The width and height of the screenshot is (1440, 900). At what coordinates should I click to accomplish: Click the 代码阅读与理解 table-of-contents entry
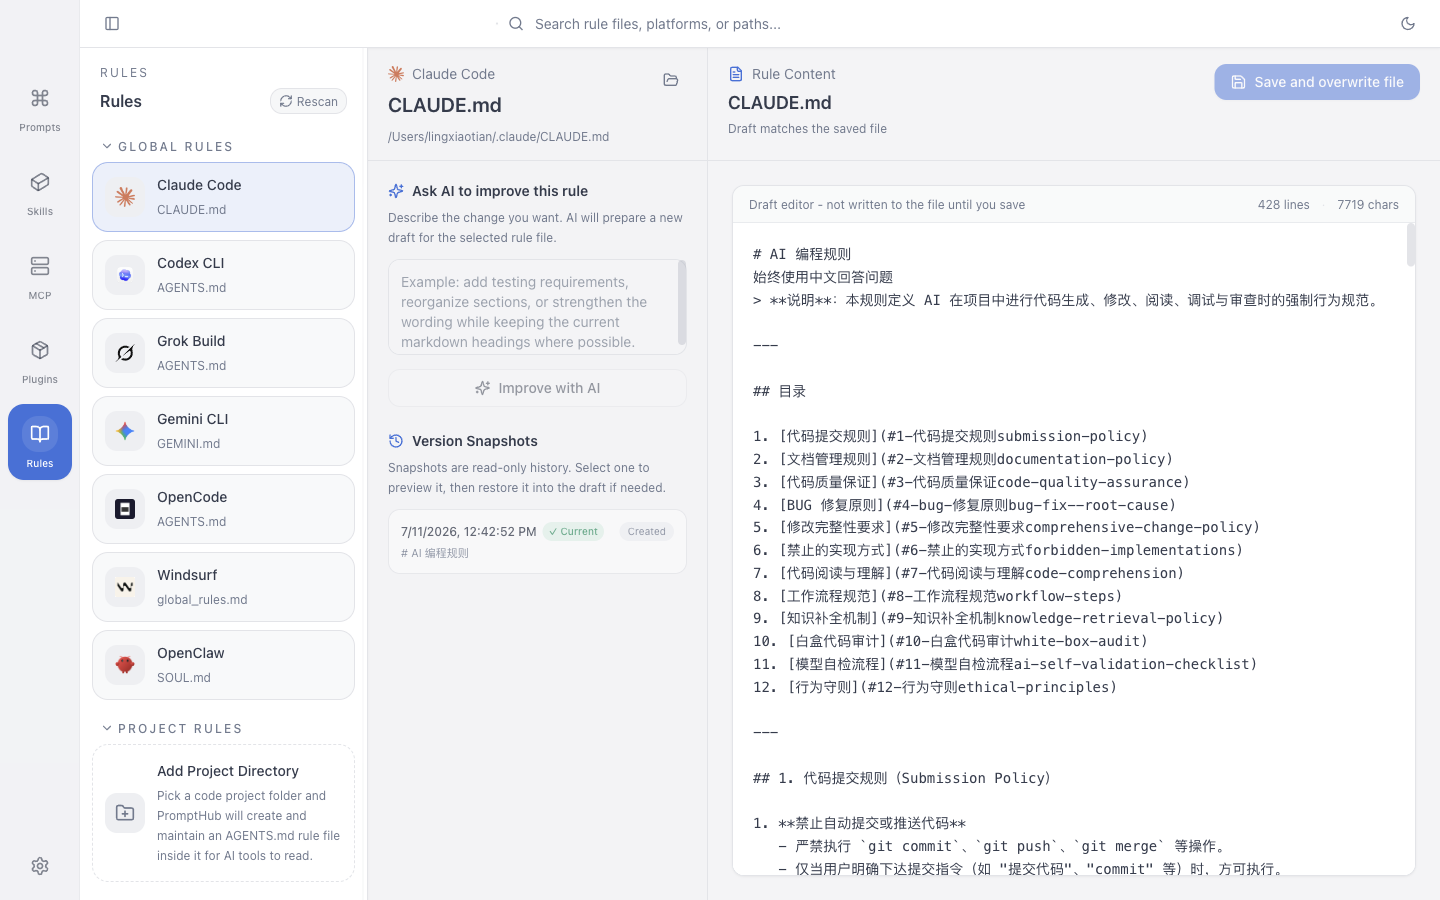(x=968, y=573)
